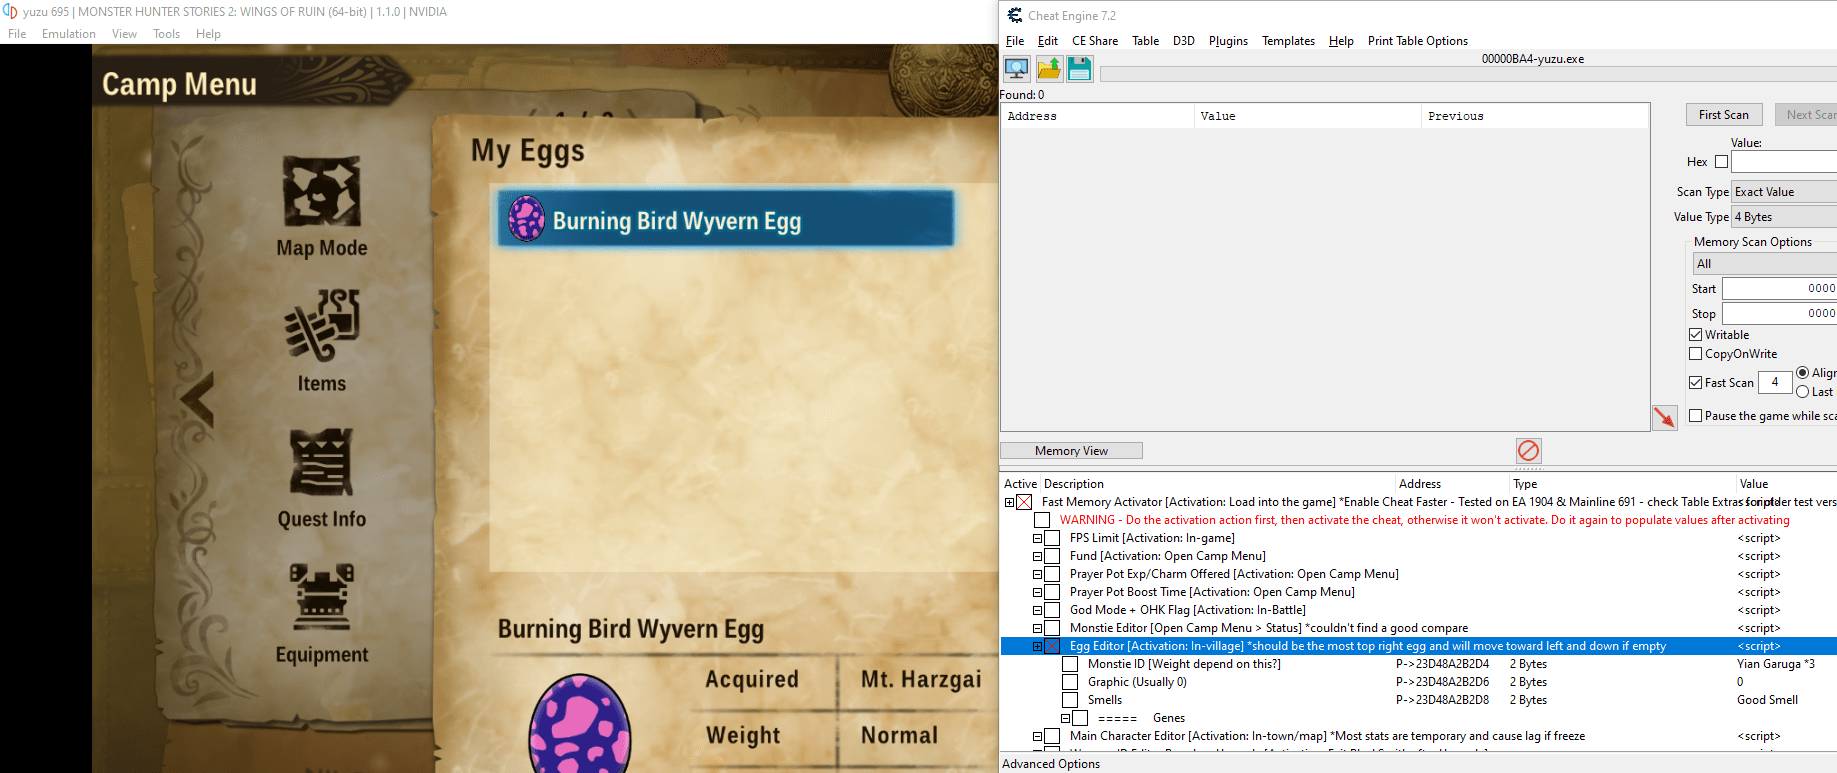
Task: Select the Alignment radio button
Action: [1803, 373]
